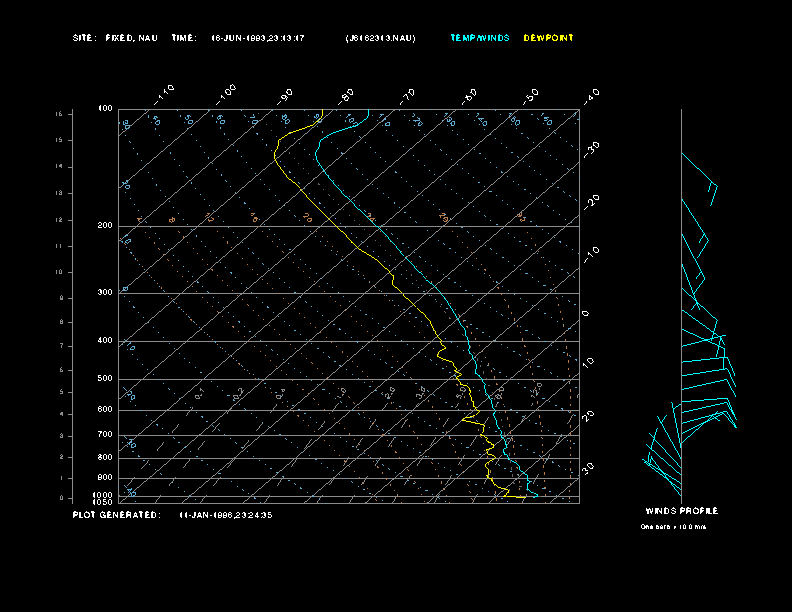Click the TIME: label in the header
792x612 pixels.
[184, 38]
